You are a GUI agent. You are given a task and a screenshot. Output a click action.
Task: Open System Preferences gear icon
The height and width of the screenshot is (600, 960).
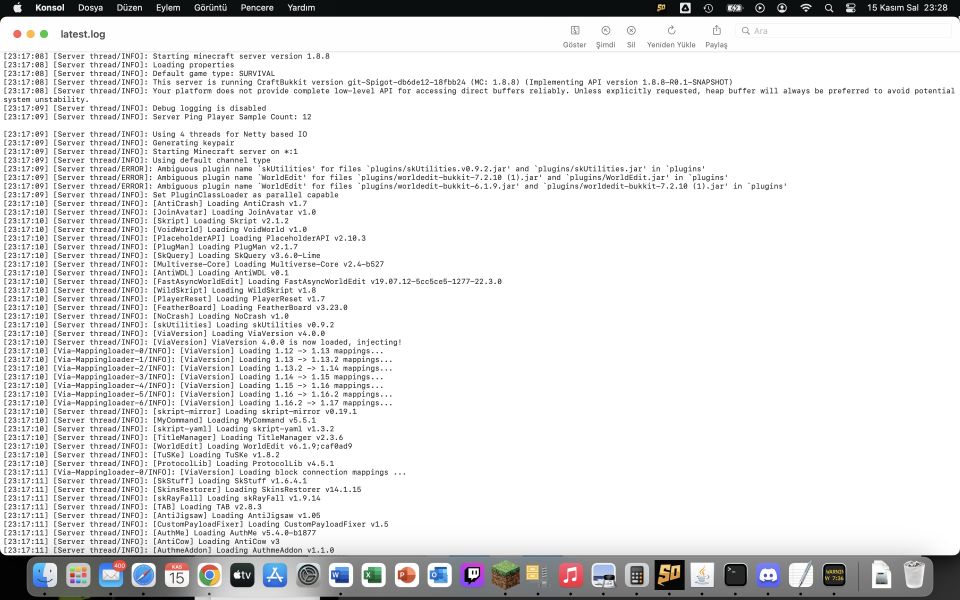pos(308,576)
